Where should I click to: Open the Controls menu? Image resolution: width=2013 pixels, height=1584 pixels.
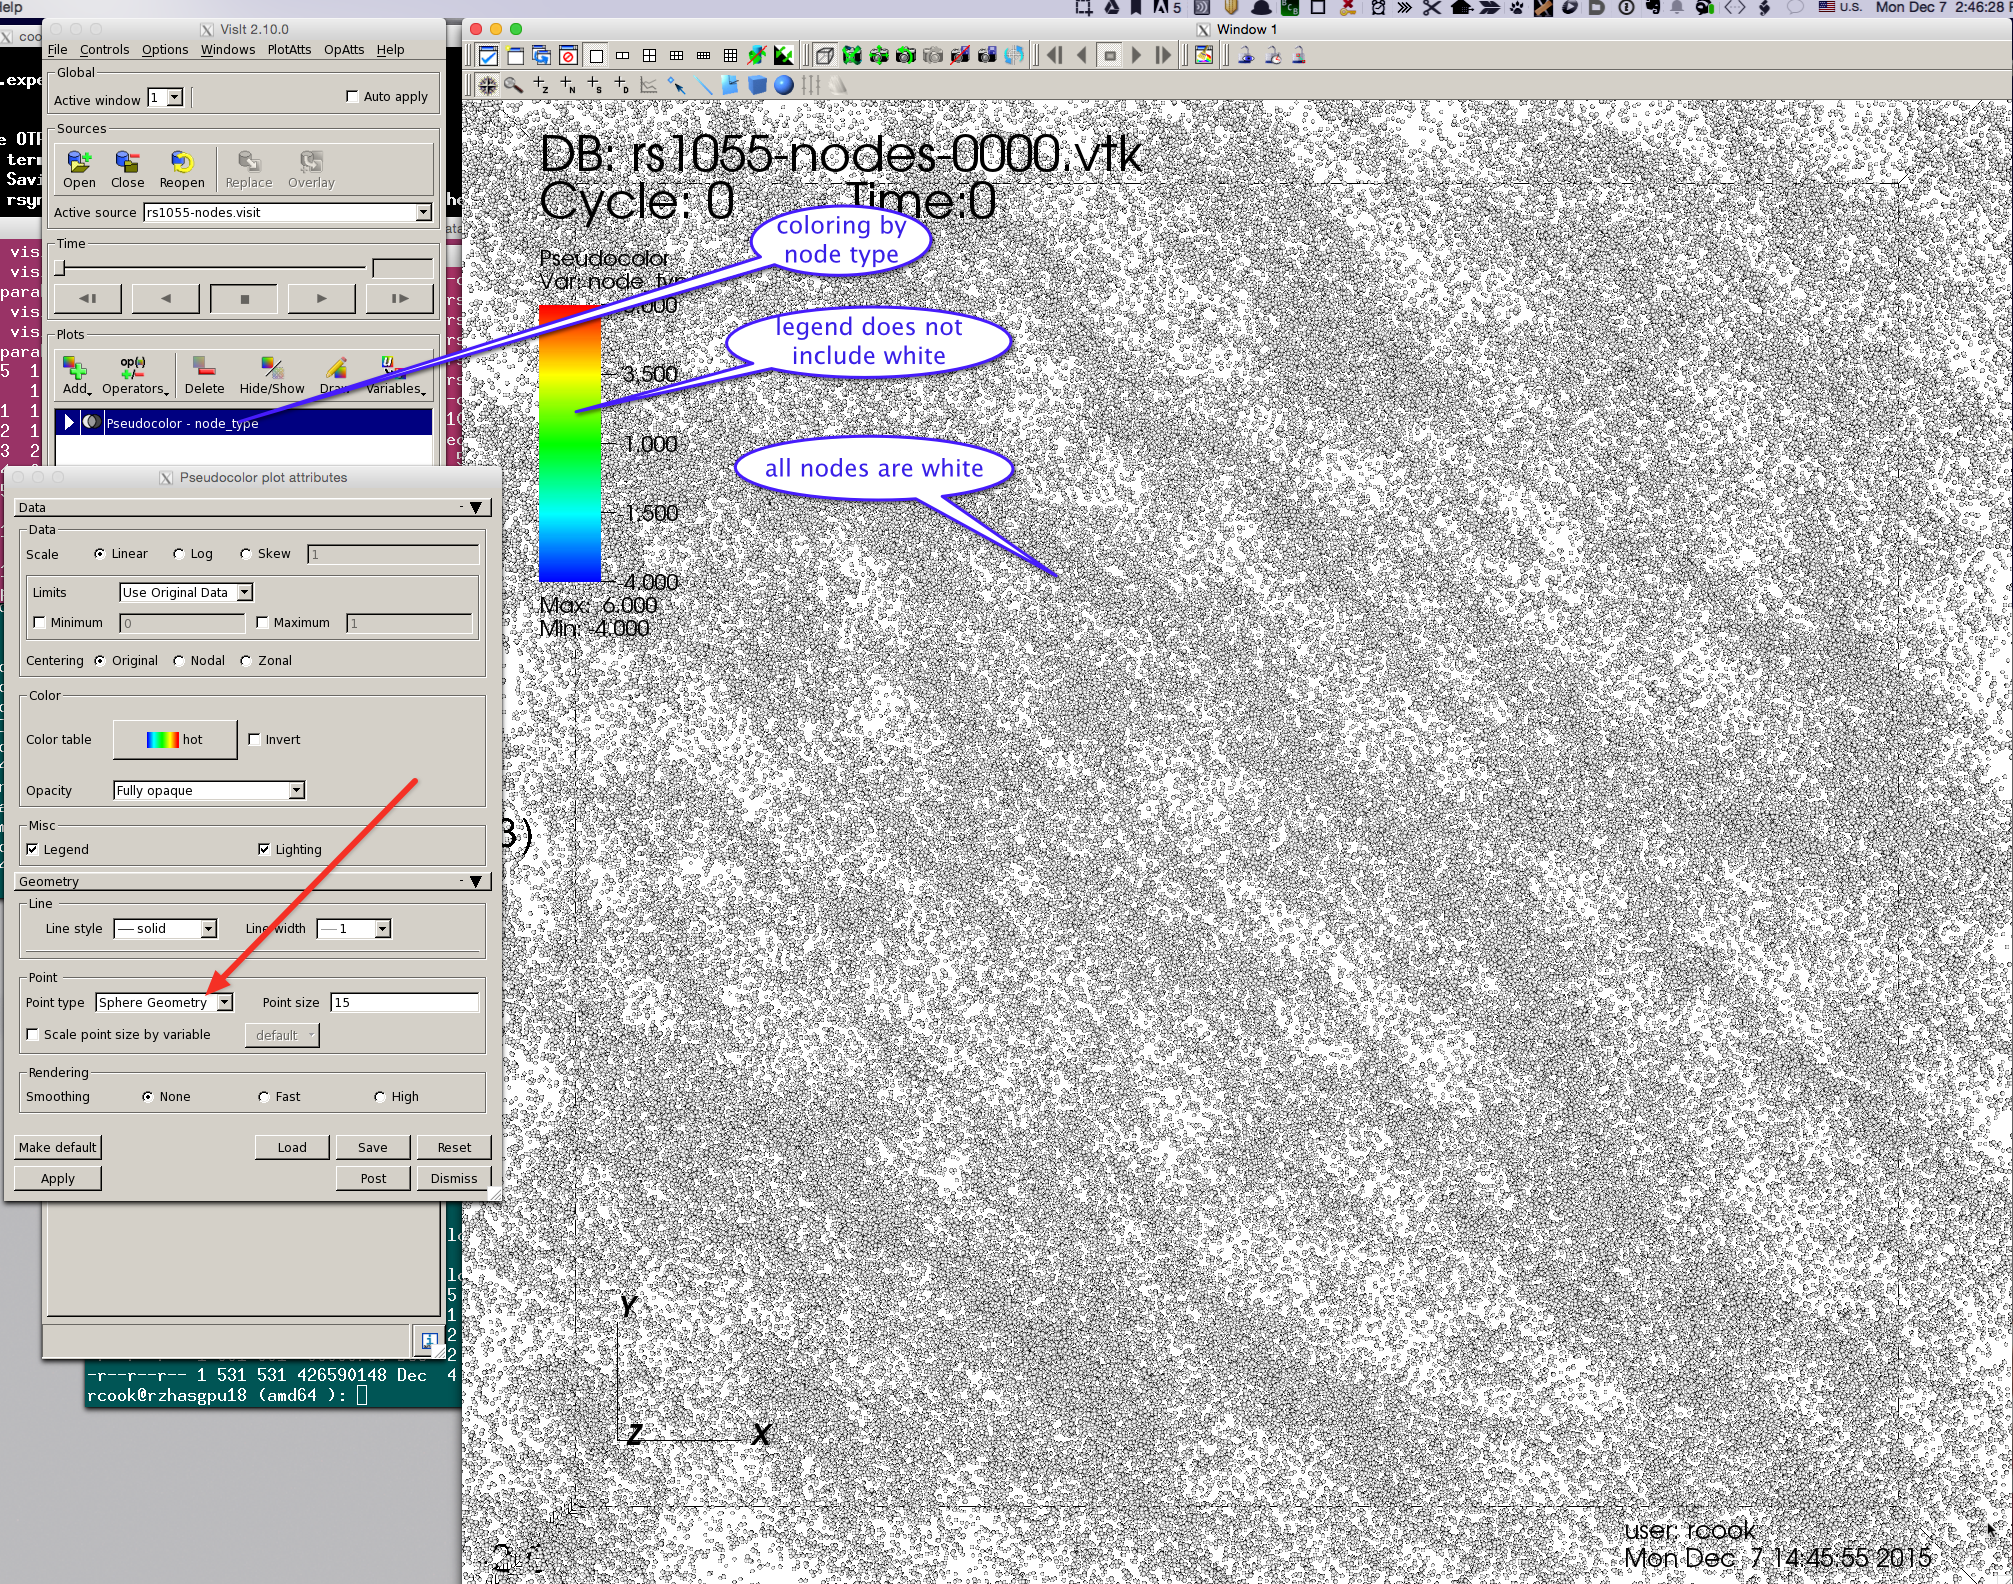(x=104, y=50)
